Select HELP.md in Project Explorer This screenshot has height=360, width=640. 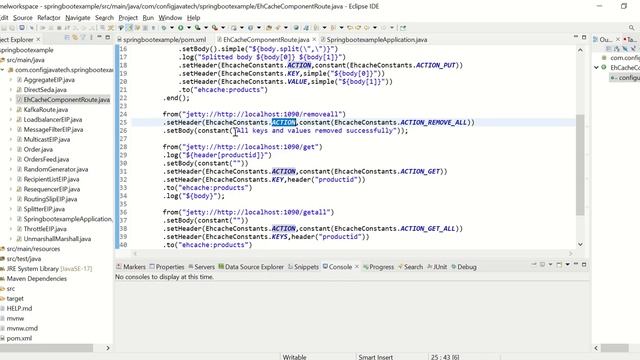[x=19, y=309]
